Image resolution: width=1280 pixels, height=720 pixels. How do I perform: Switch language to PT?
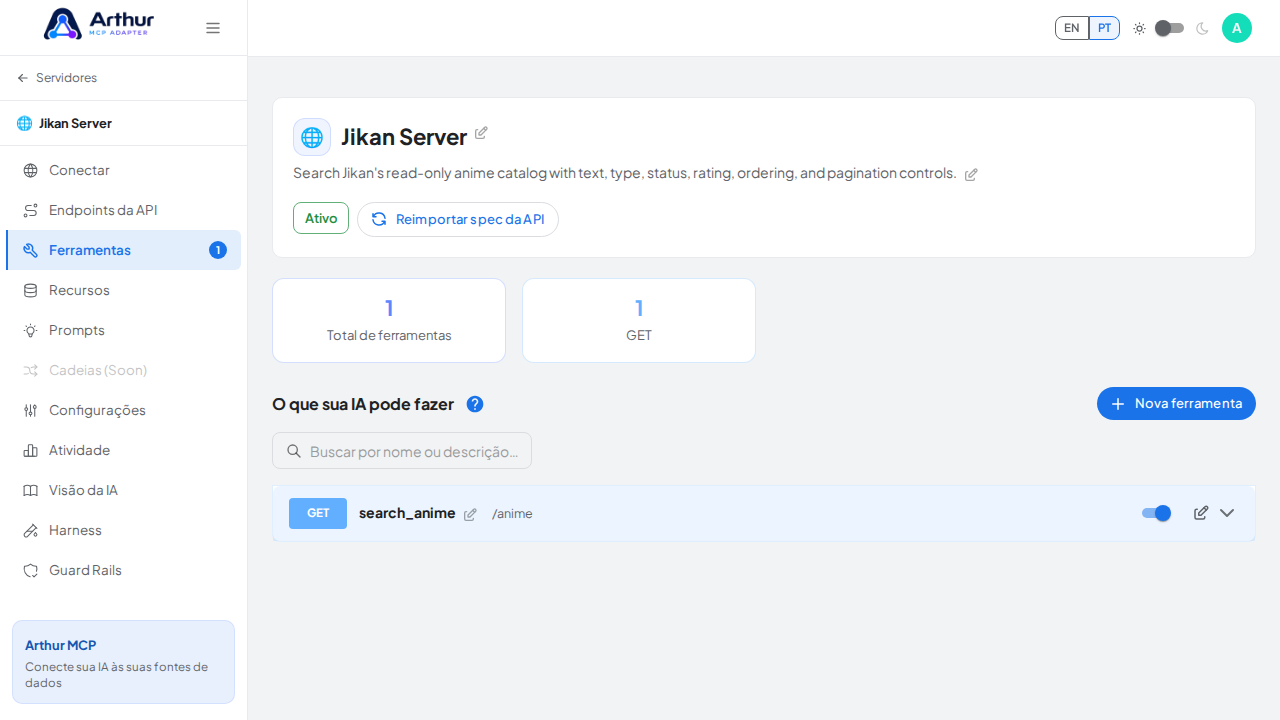(1104, 28)
